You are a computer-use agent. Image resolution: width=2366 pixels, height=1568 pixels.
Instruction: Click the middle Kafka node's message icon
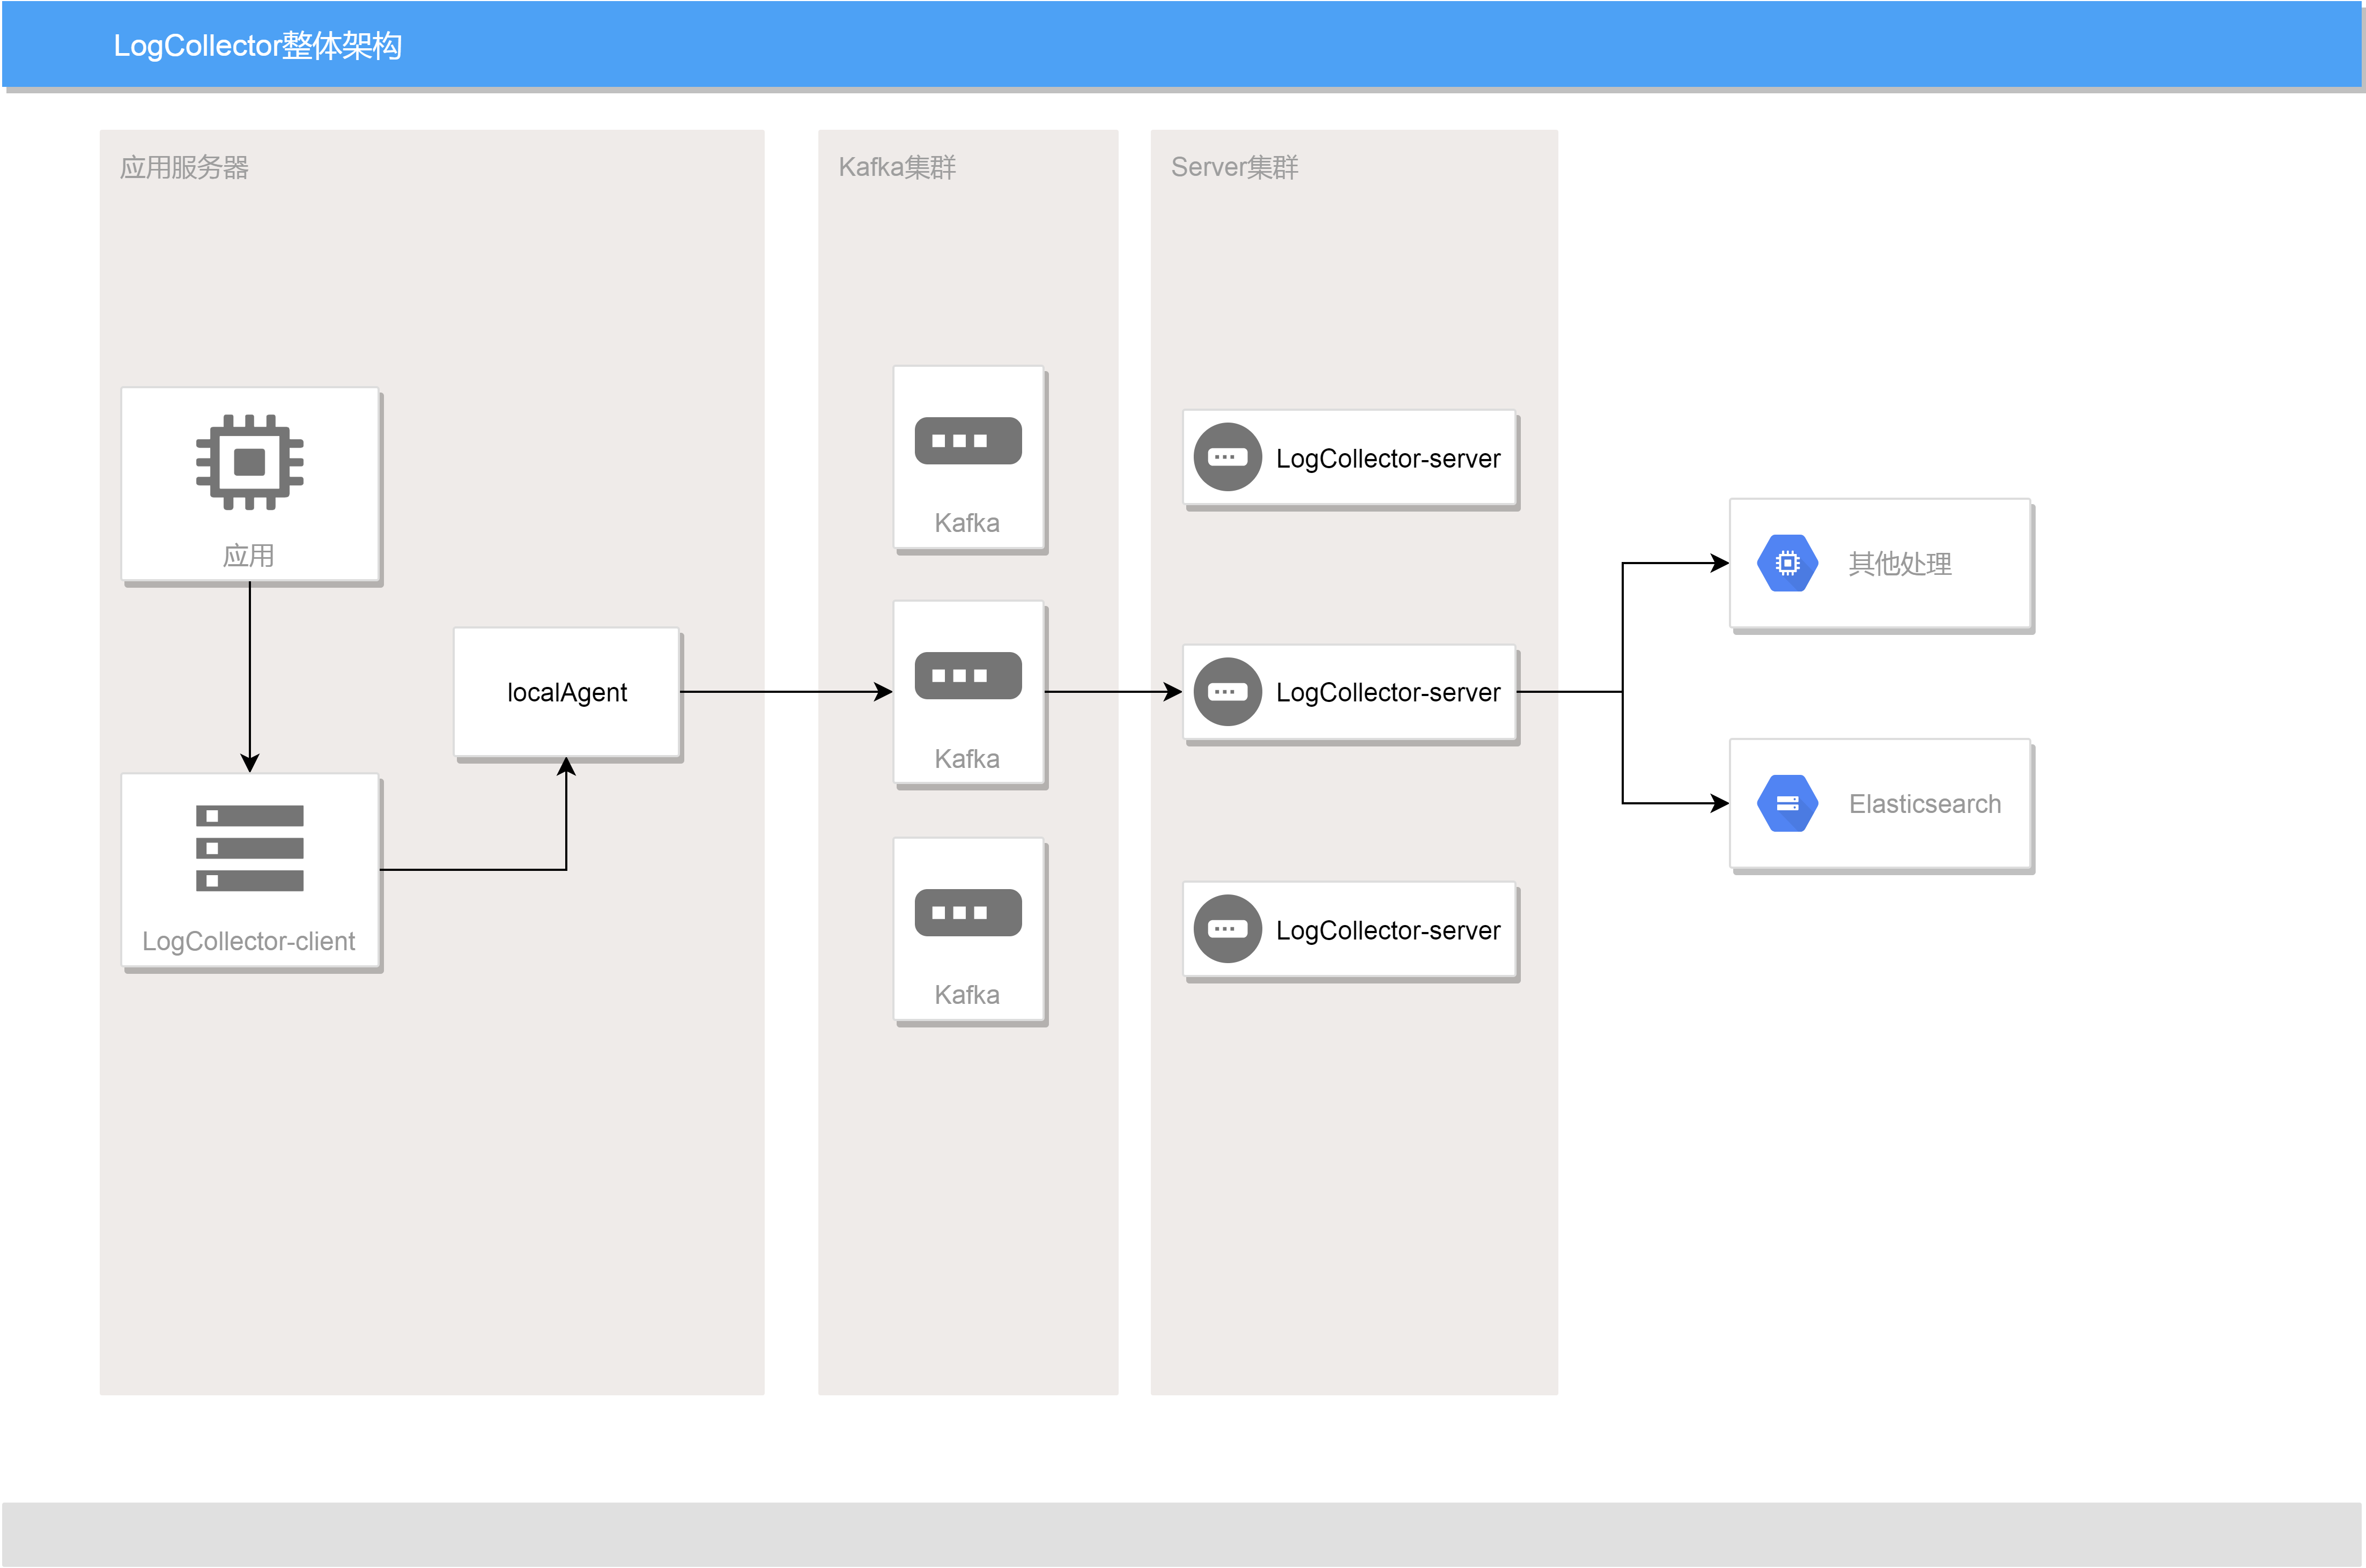tap(968, 676)
